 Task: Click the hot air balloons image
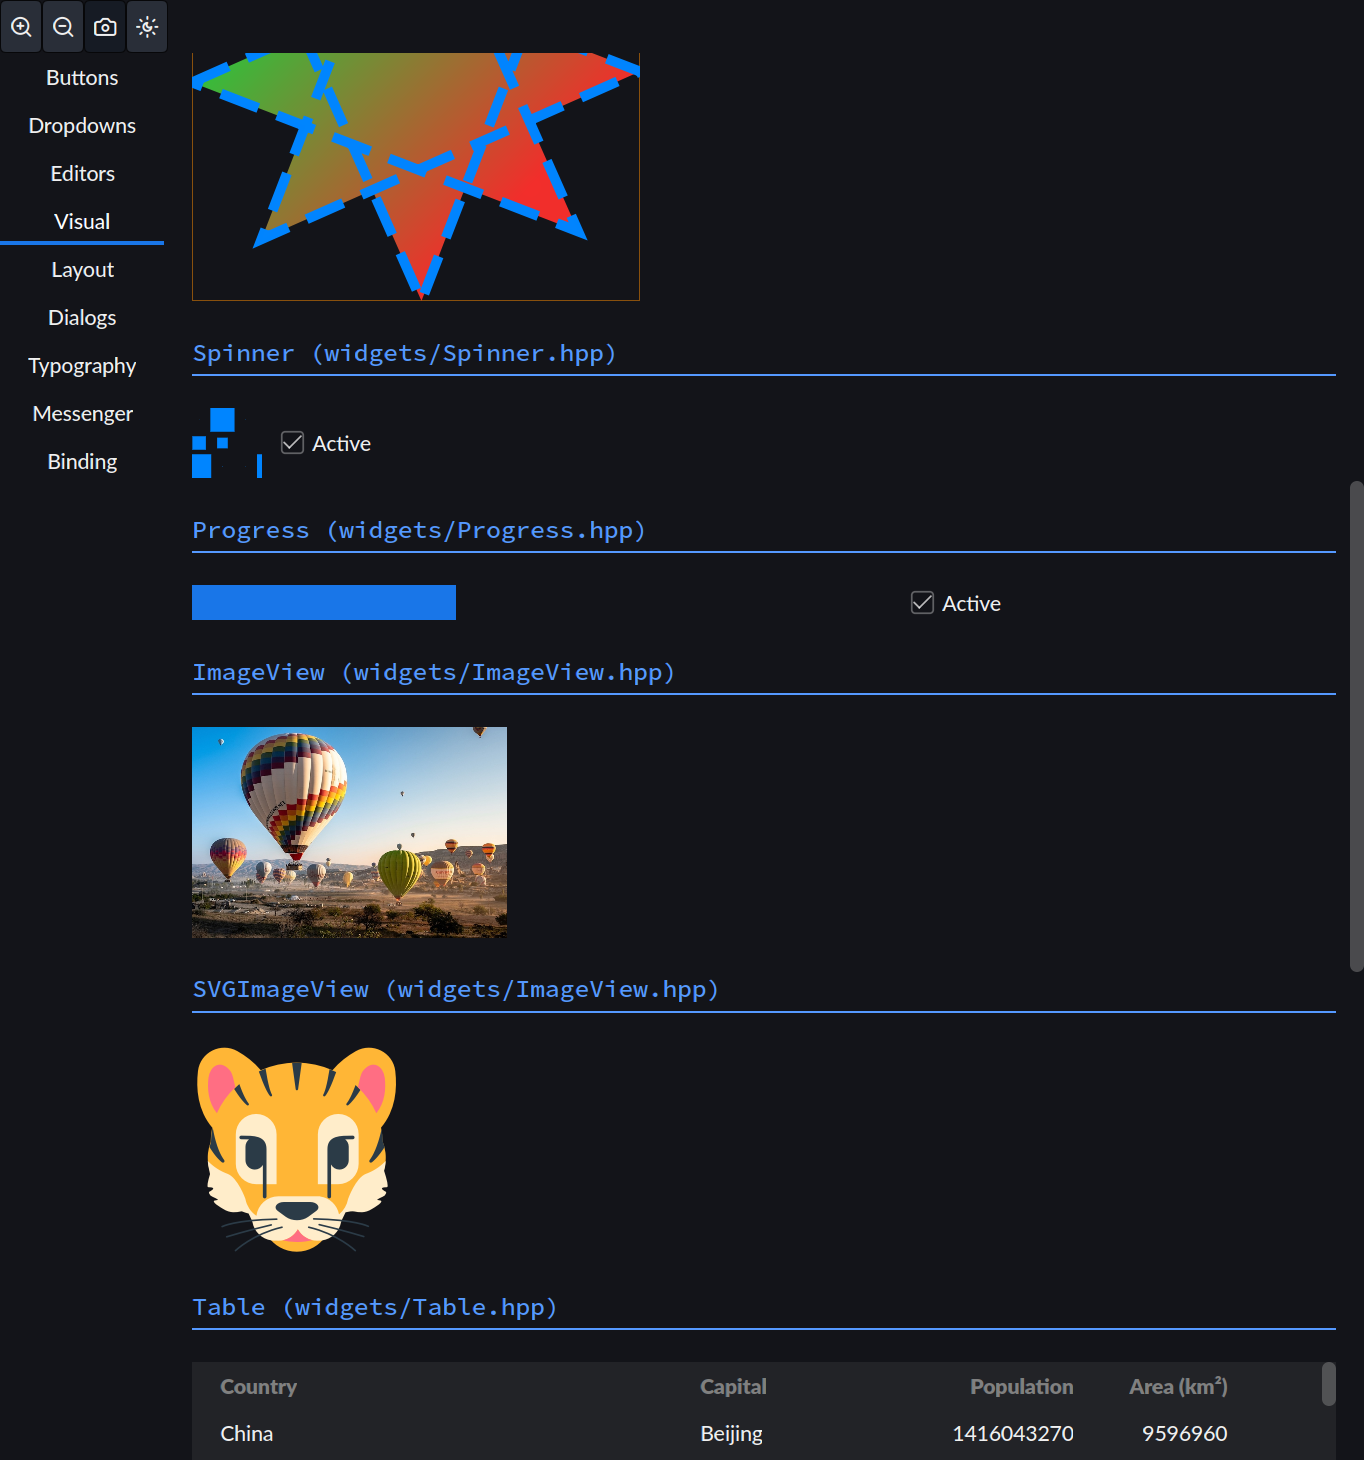click(x=349, y=832)
